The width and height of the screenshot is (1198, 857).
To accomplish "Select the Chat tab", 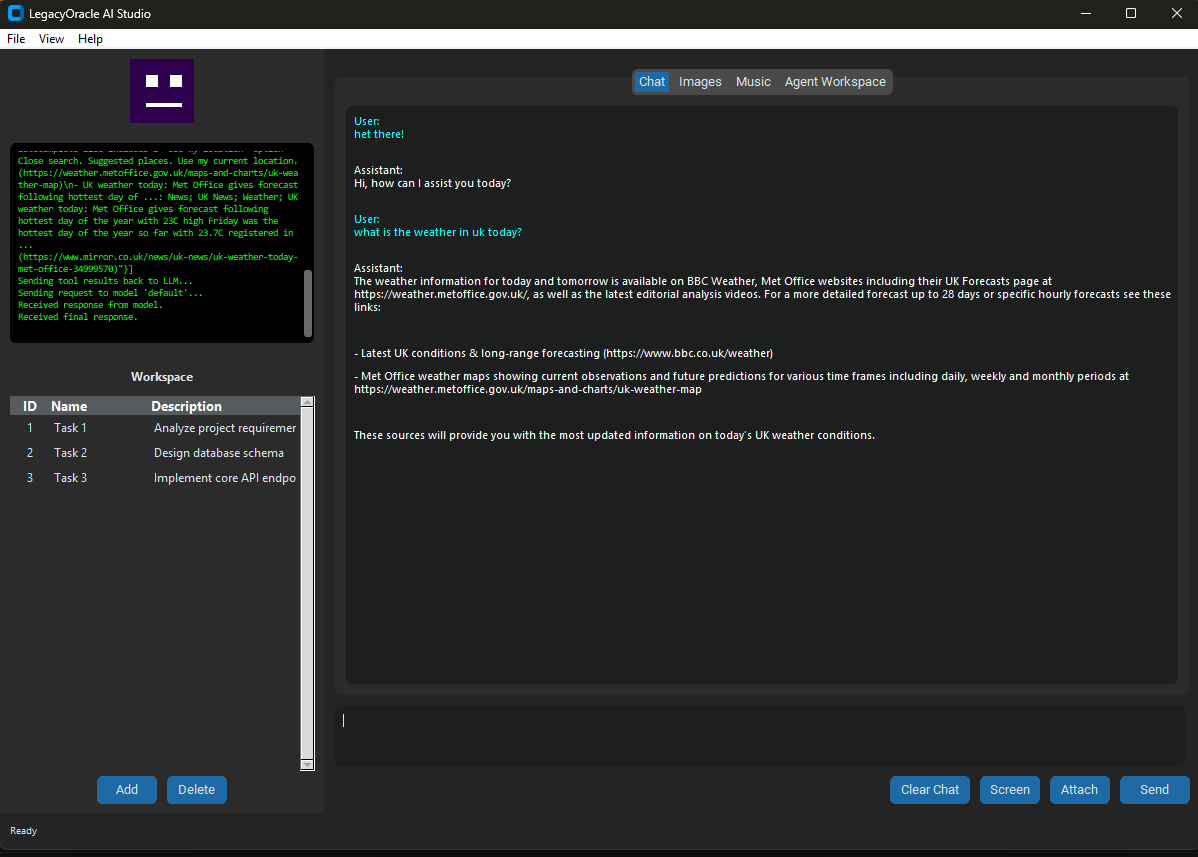I will [652, 82].
